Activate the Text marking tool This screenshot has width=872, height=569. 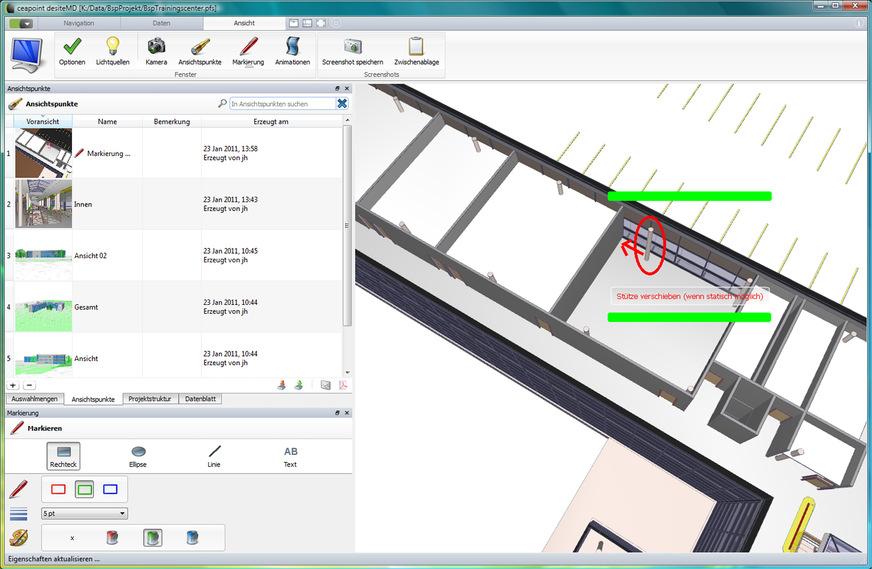click(290, 456)
